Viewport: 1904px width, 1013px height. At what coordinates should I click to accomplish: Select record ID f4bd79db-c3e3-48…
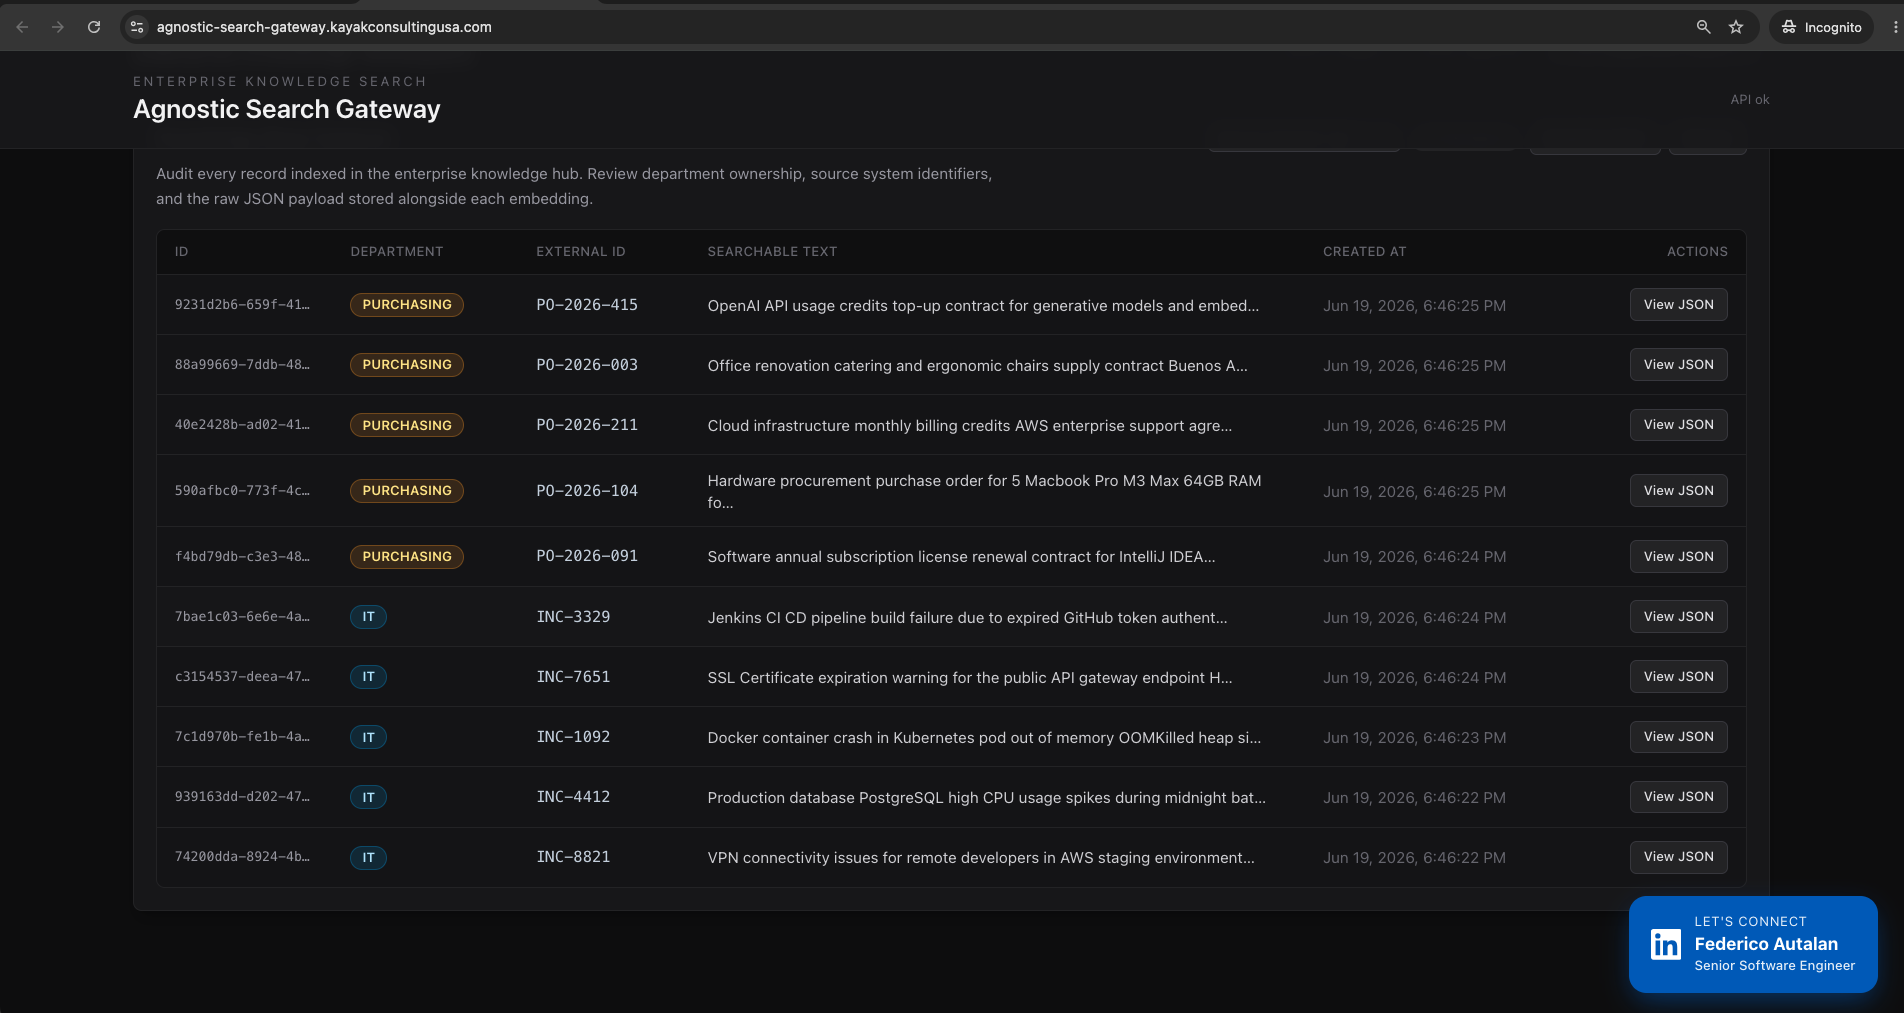(x=242, y=557)
